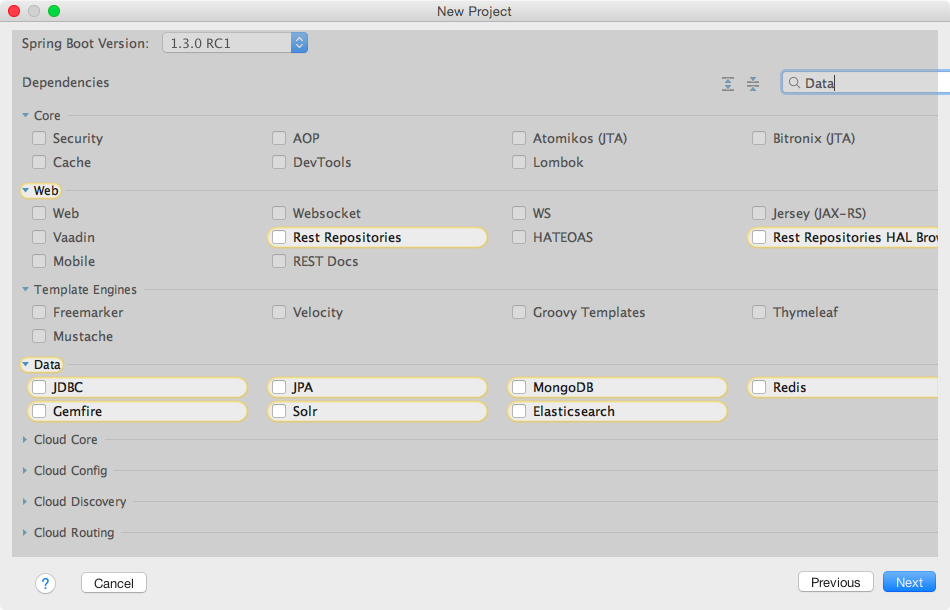This screenshot has width=950, height=610.
Task: Click the Collapse All dependencies icon
Action: [x=752, y=84]
